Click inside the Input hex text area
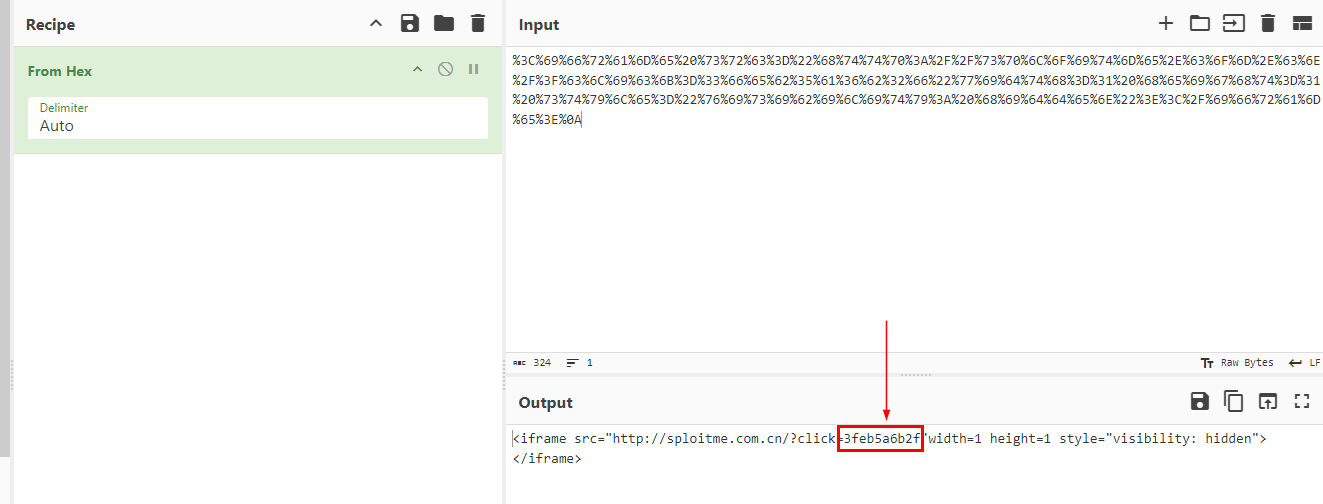 914,200
